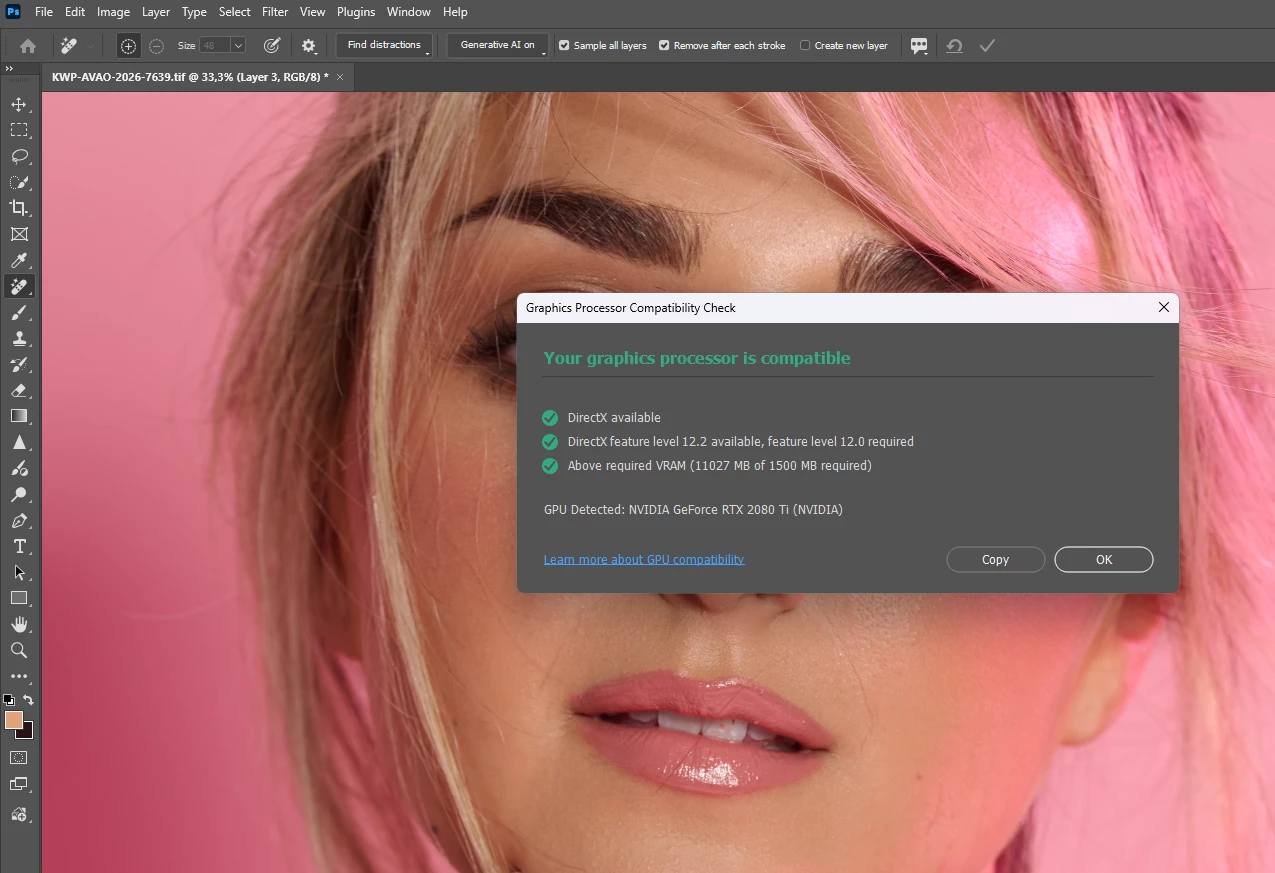Reset the stroke with undo arrow icon
Image resolution: width=1275 pixels, height=873 pixels.
tap(954, 46)
